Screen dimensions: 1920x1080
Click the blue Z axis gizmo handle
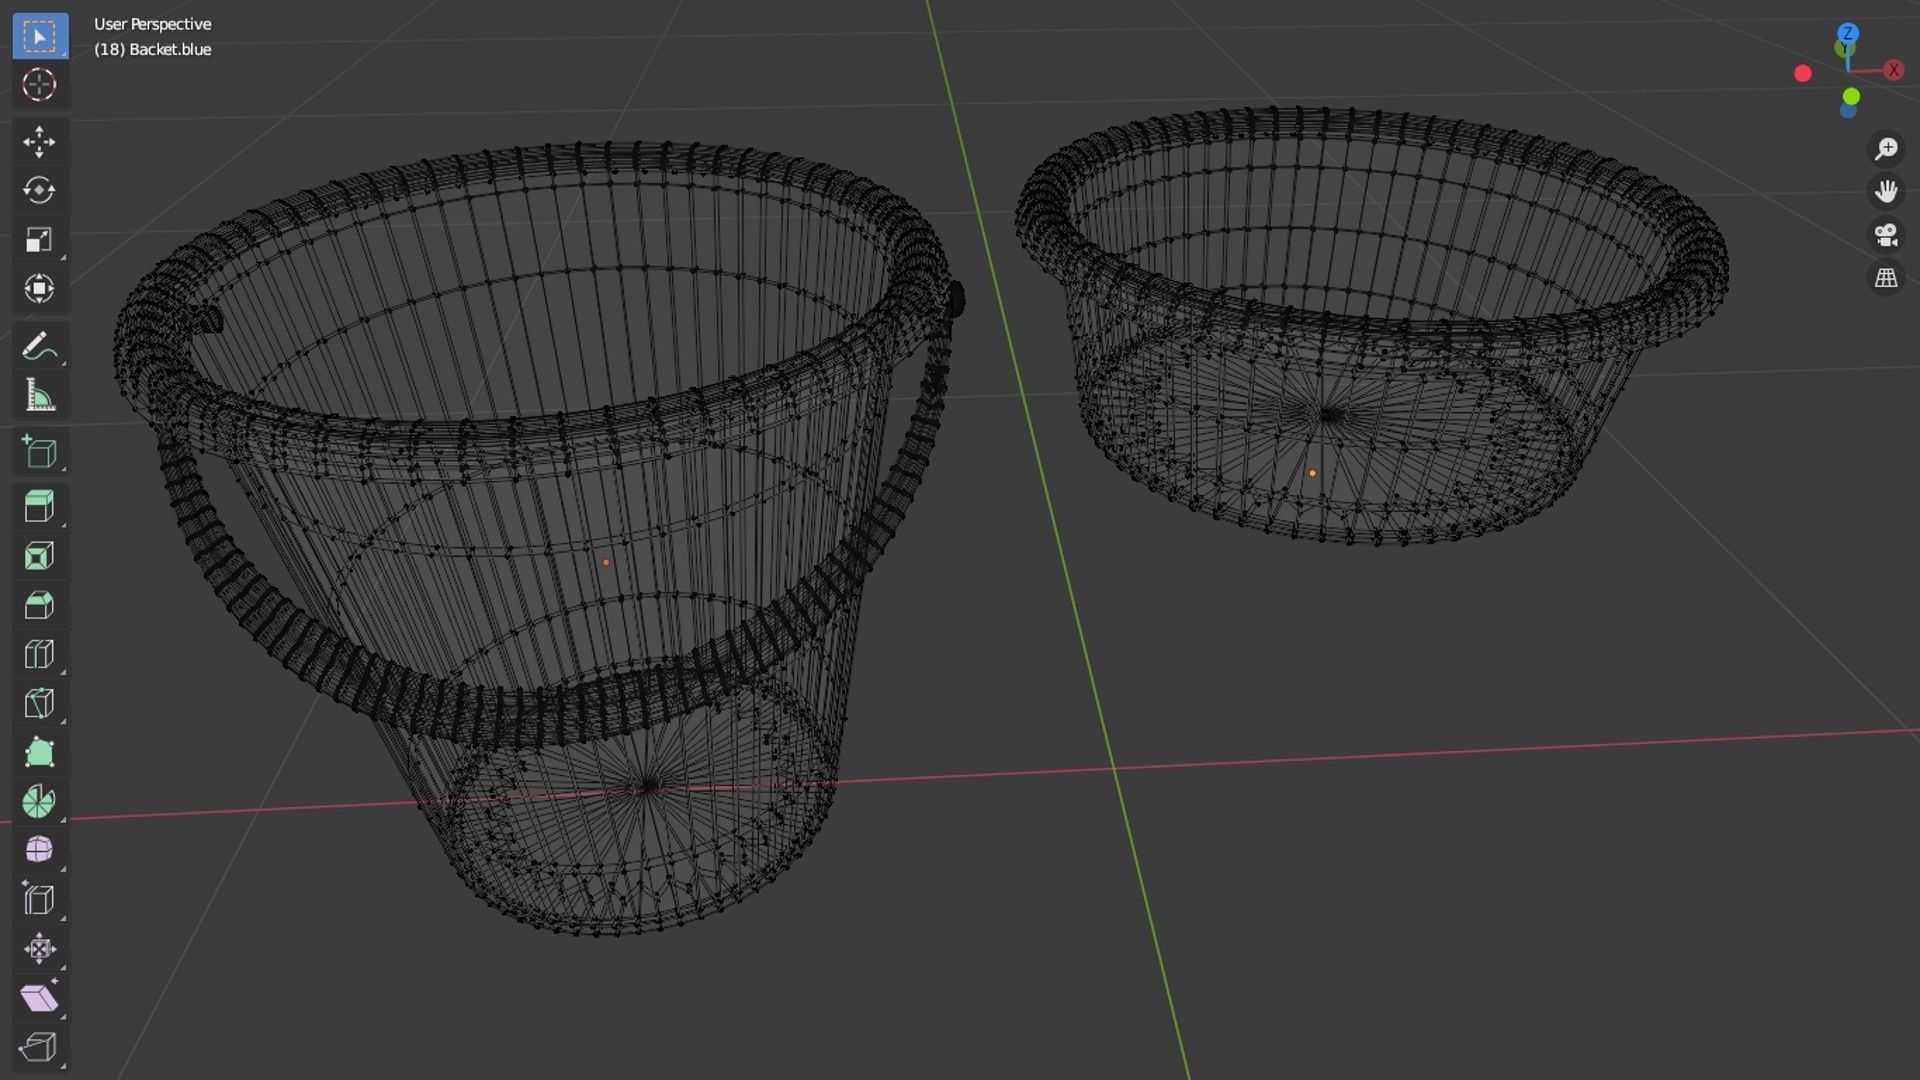(x=1848, y=33)
